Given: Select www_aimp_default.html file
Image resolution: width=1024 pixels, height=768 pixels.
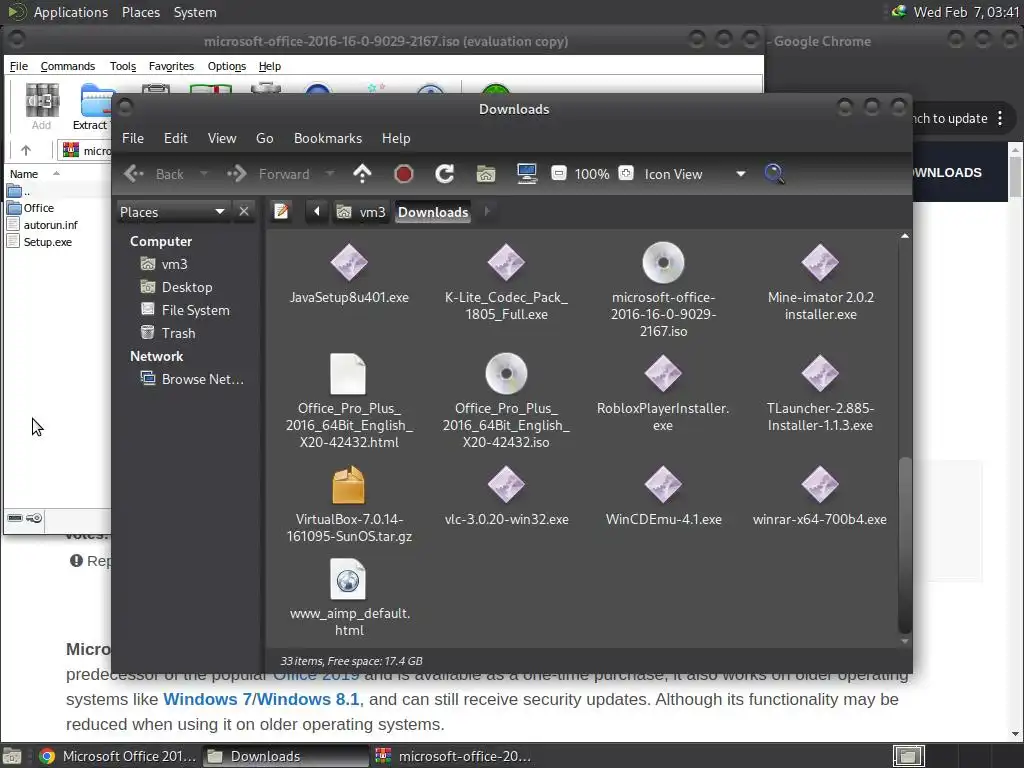Looking at the screenshot, I should 349,598.
